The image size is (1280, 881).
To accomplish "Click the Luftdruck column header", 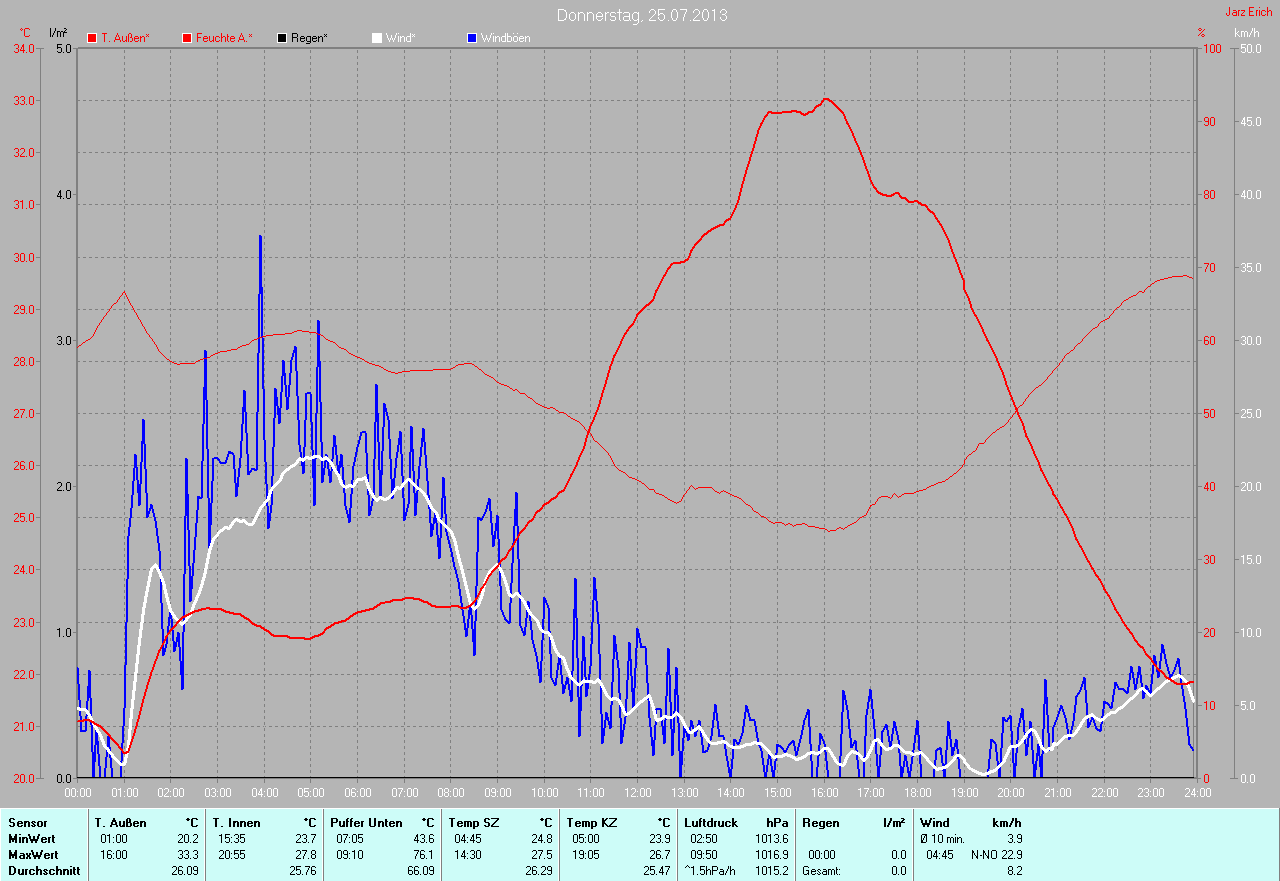I will coord(711,823).
